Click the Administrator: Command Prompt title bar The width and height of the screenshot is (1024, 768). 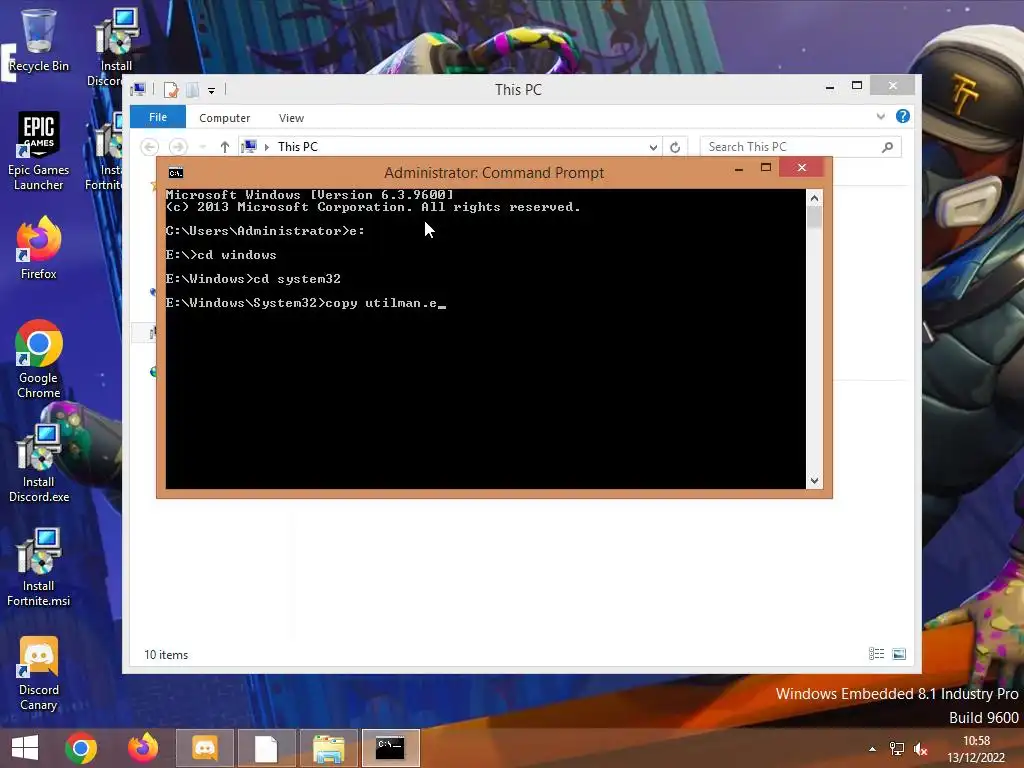click(494, 172)
